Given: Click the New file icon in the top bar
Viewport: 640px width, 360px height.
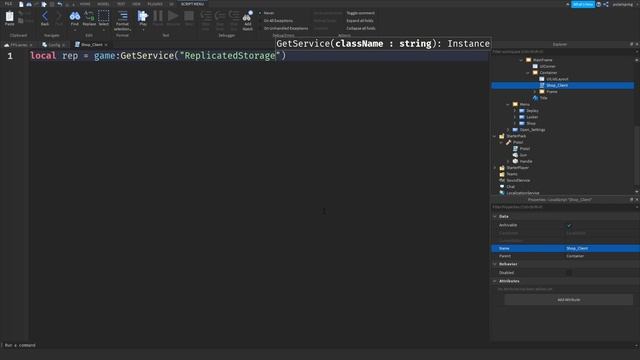Looking at the screenshot, I should (21, 4).
